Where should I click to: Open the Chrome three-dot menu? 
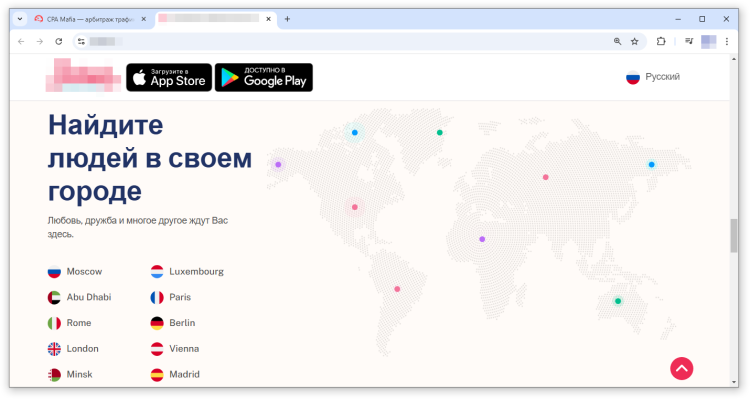[727, 42]
